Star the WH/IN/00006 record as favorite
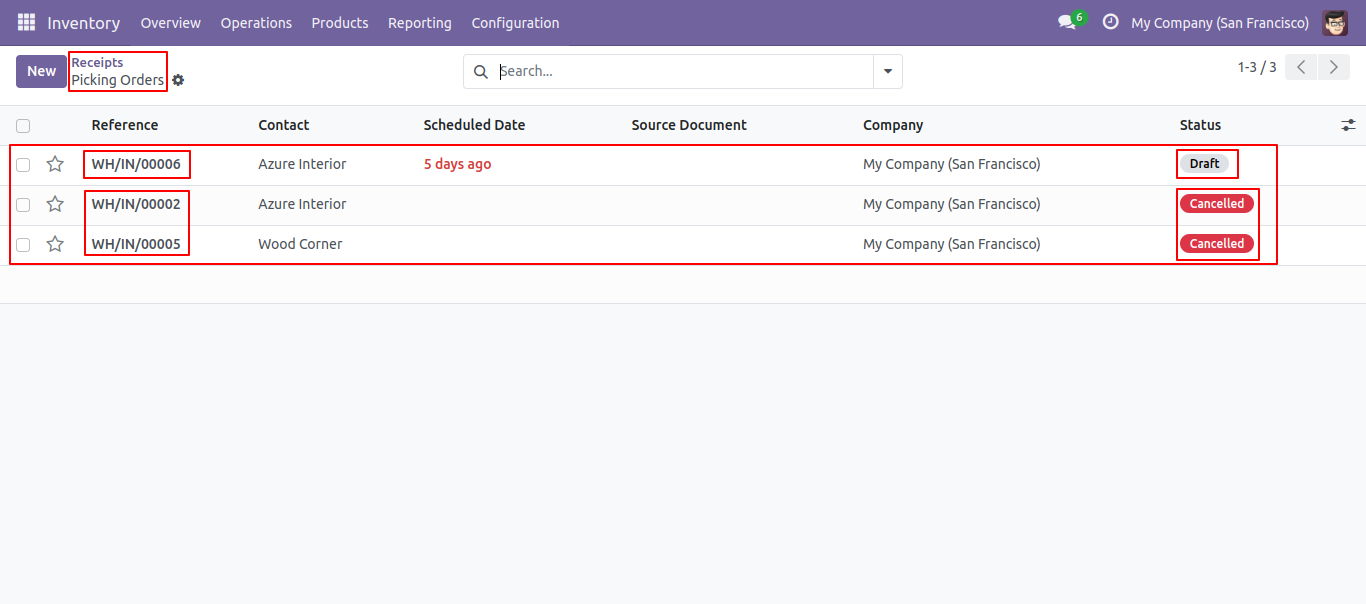Screen dimensions: 1366x604 pos(55,164)
